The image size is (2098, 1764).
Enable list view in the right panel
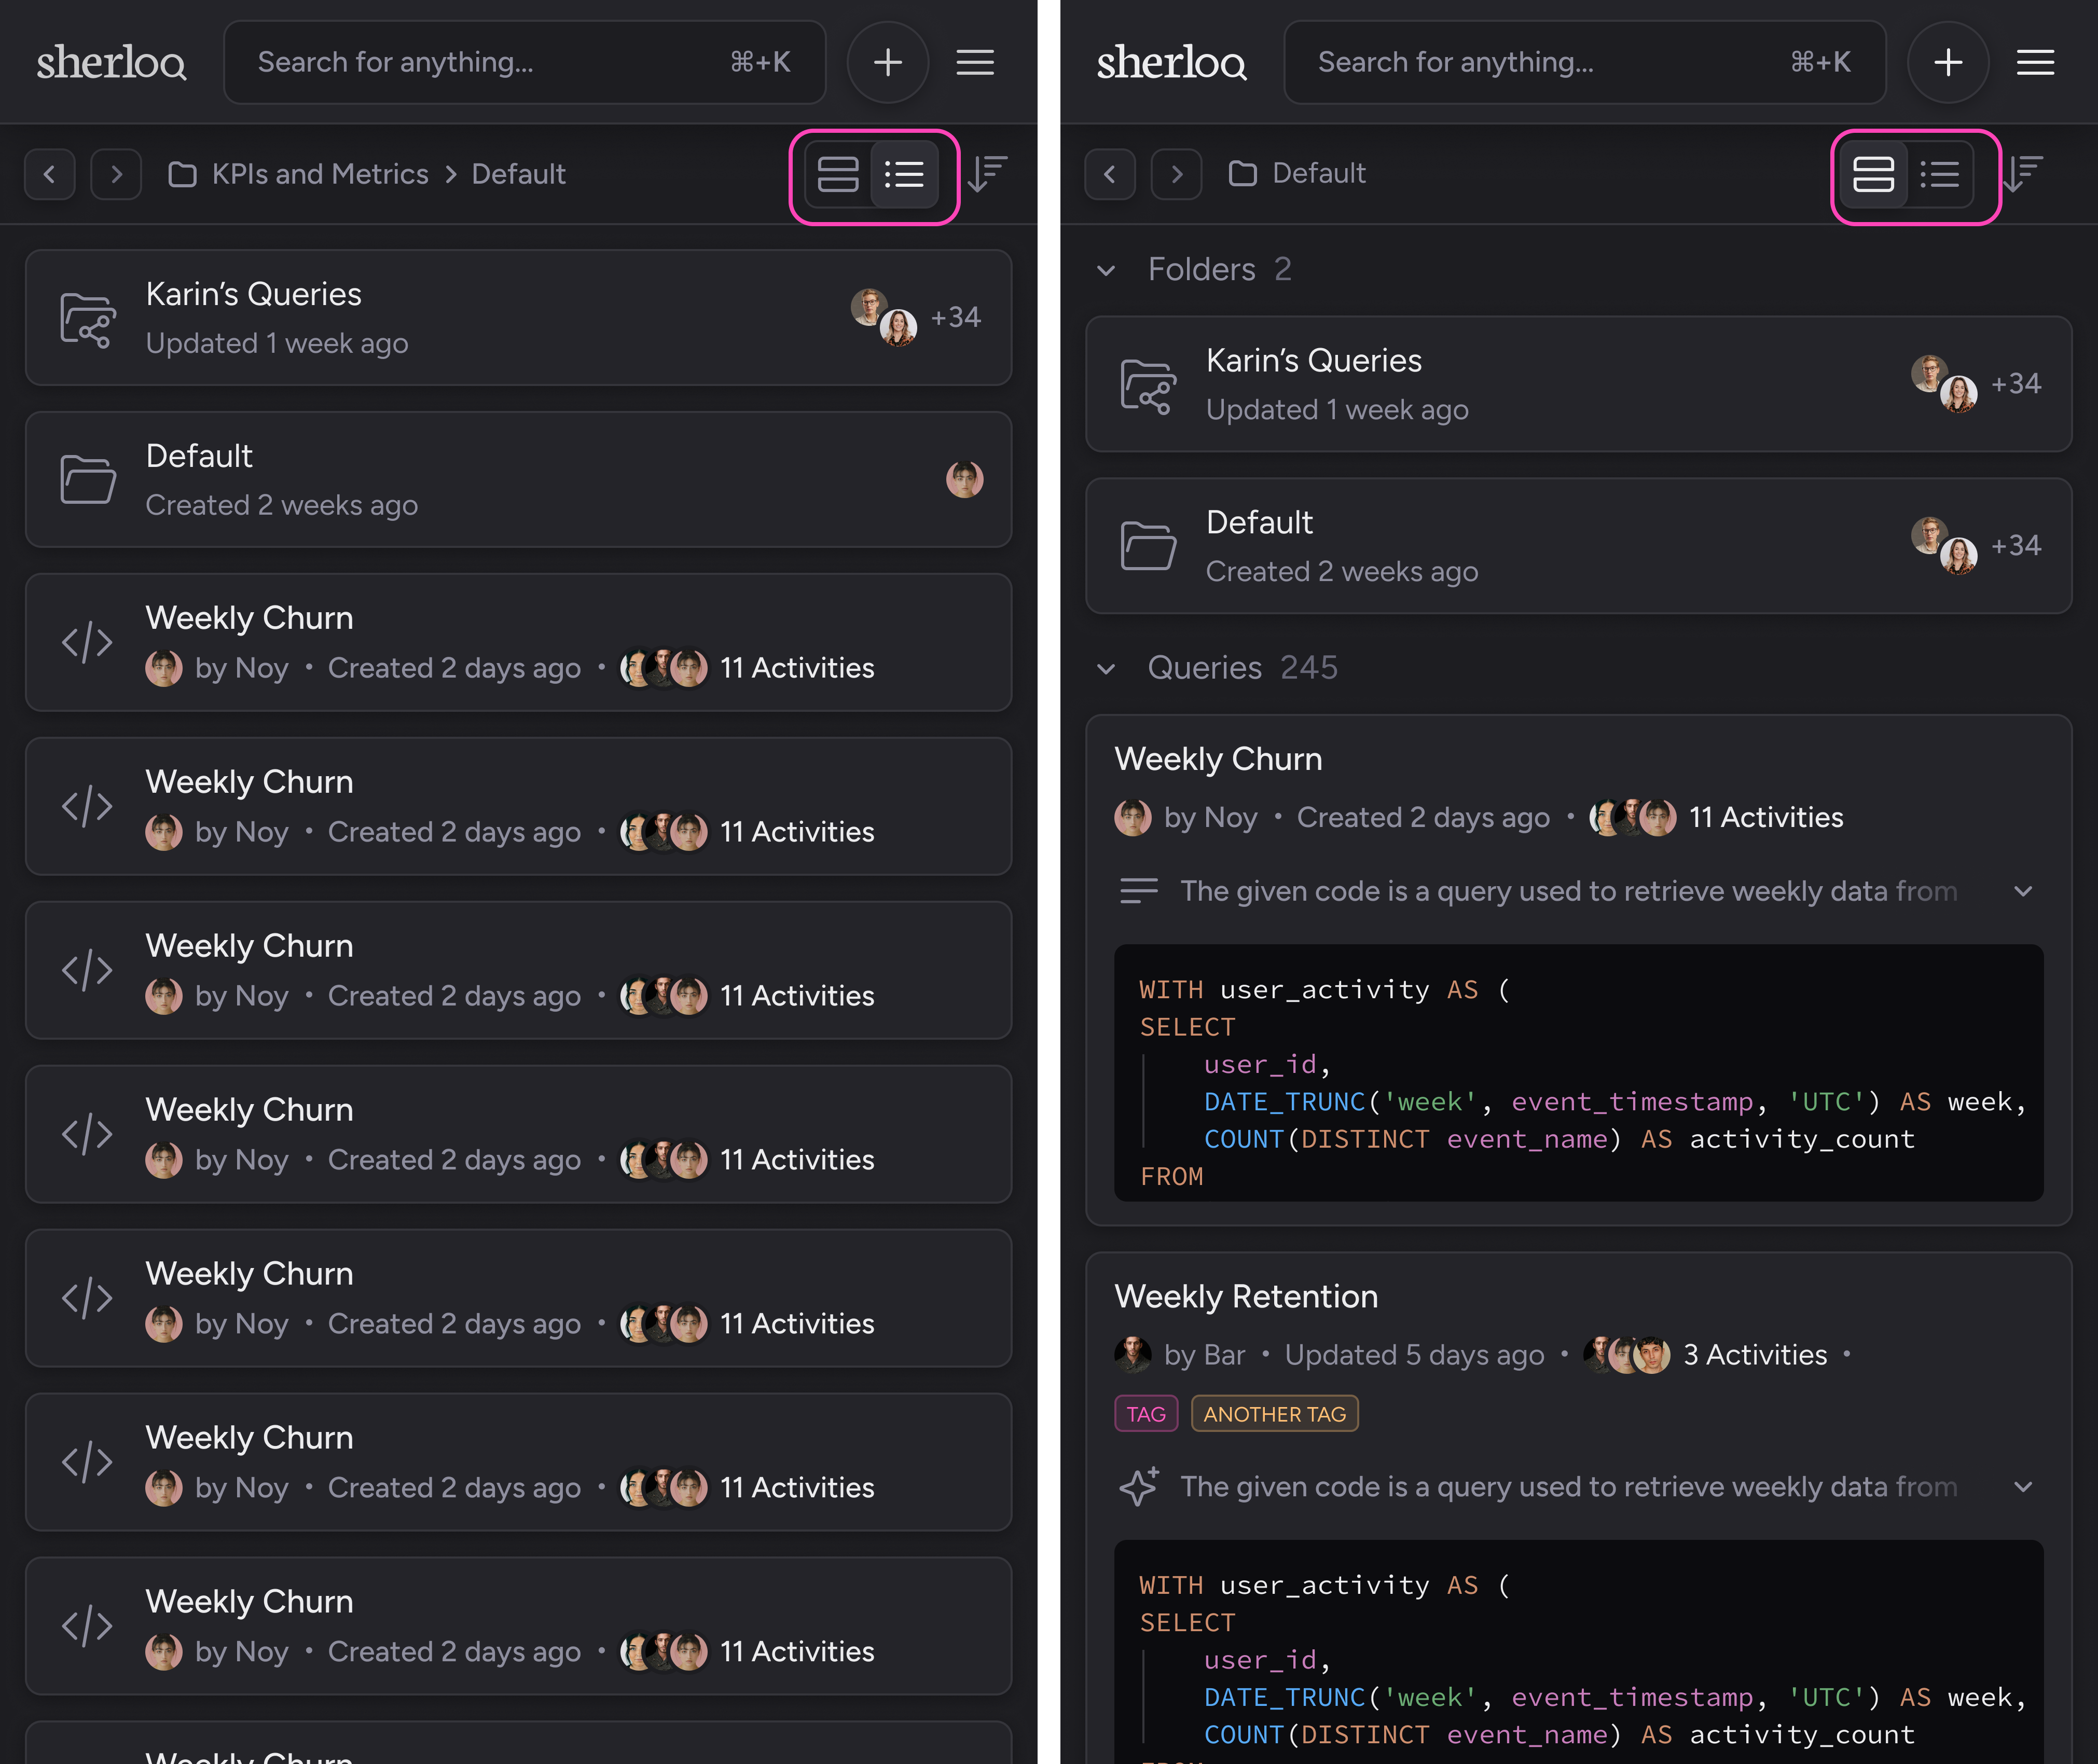click(x=1941, y=174)
